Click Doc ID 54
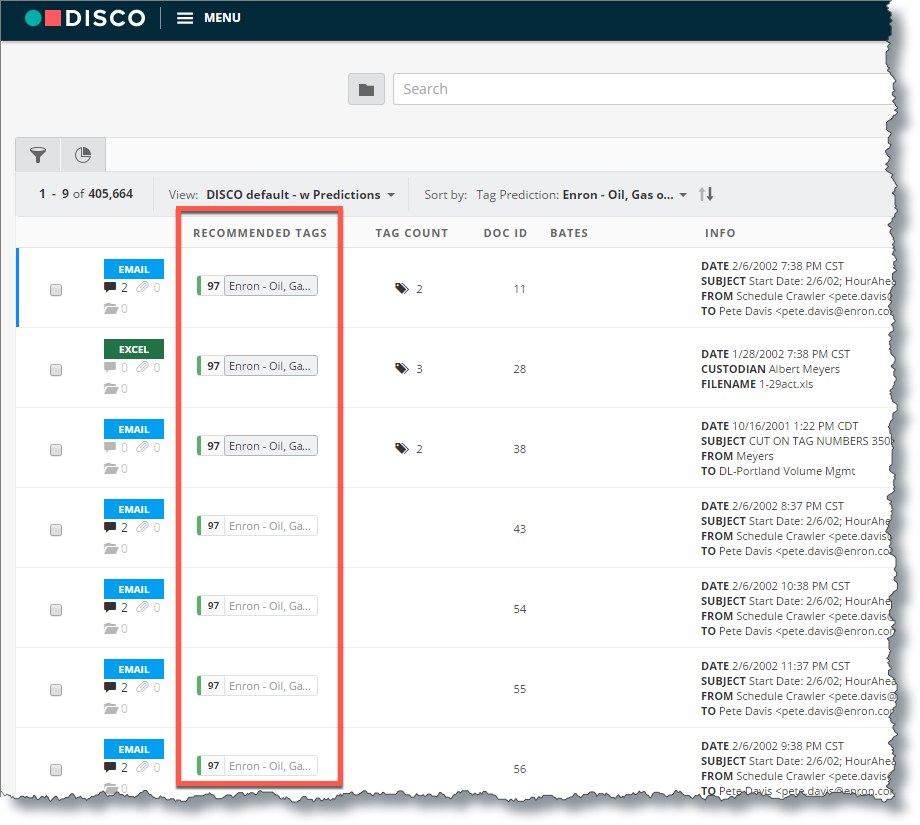The image size is (920, 825). [x=520, y=609]
